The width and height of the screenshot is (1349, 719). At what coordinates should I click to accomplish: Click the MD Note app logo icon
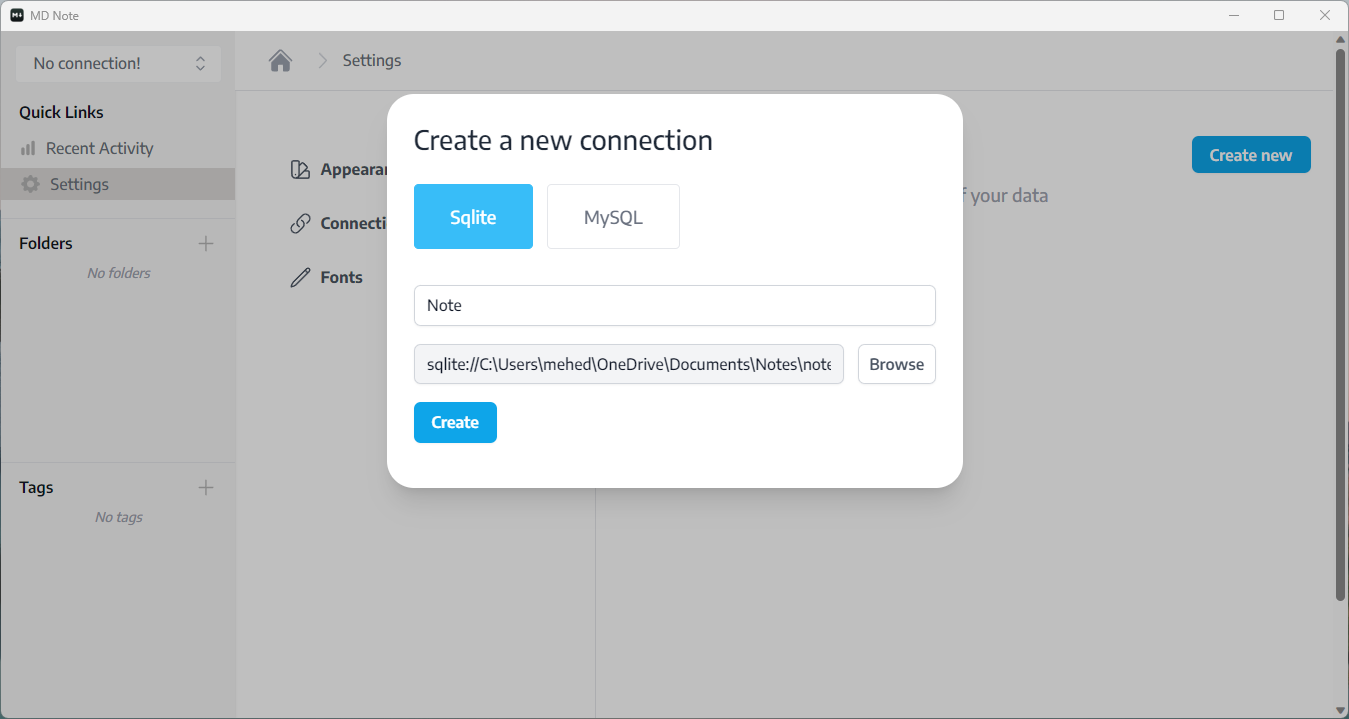click(17, 15)
